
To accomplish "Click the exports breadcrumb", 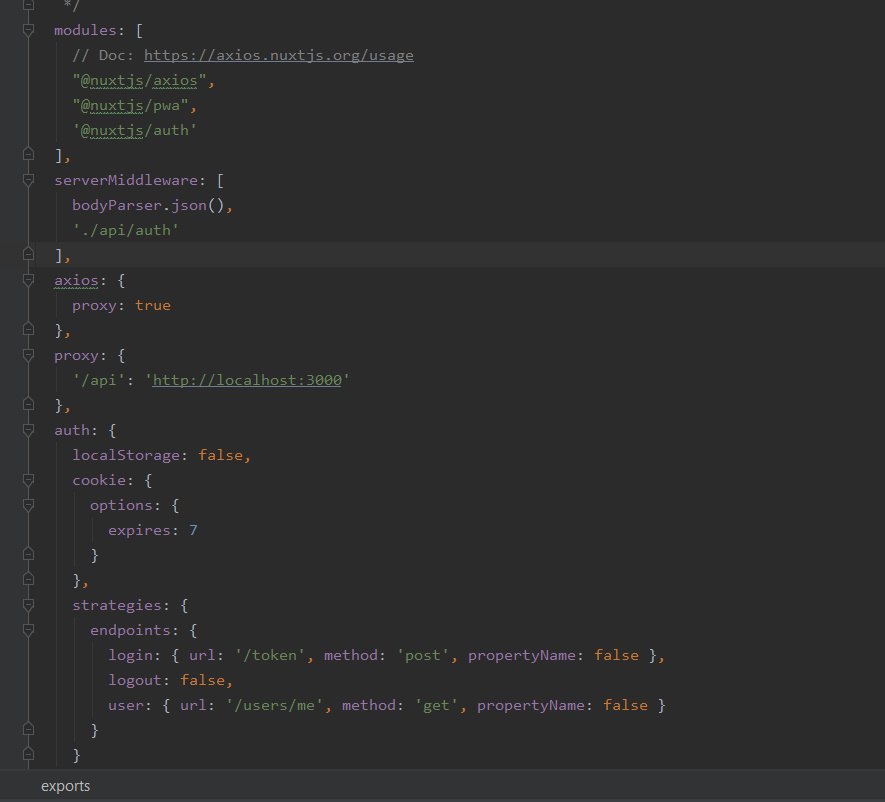I will [65, 786].
